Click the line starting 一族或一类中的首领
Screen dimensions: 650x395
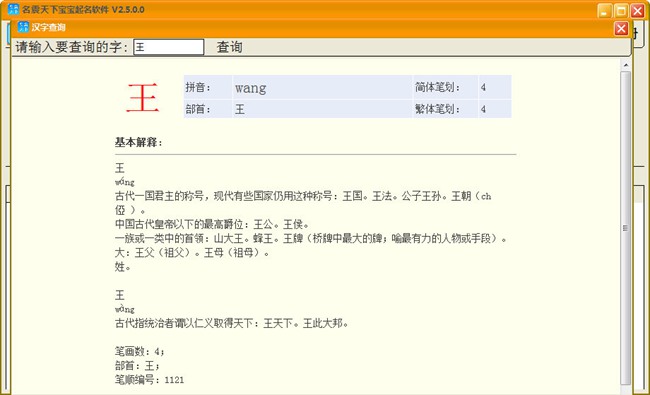click(310, 238)
